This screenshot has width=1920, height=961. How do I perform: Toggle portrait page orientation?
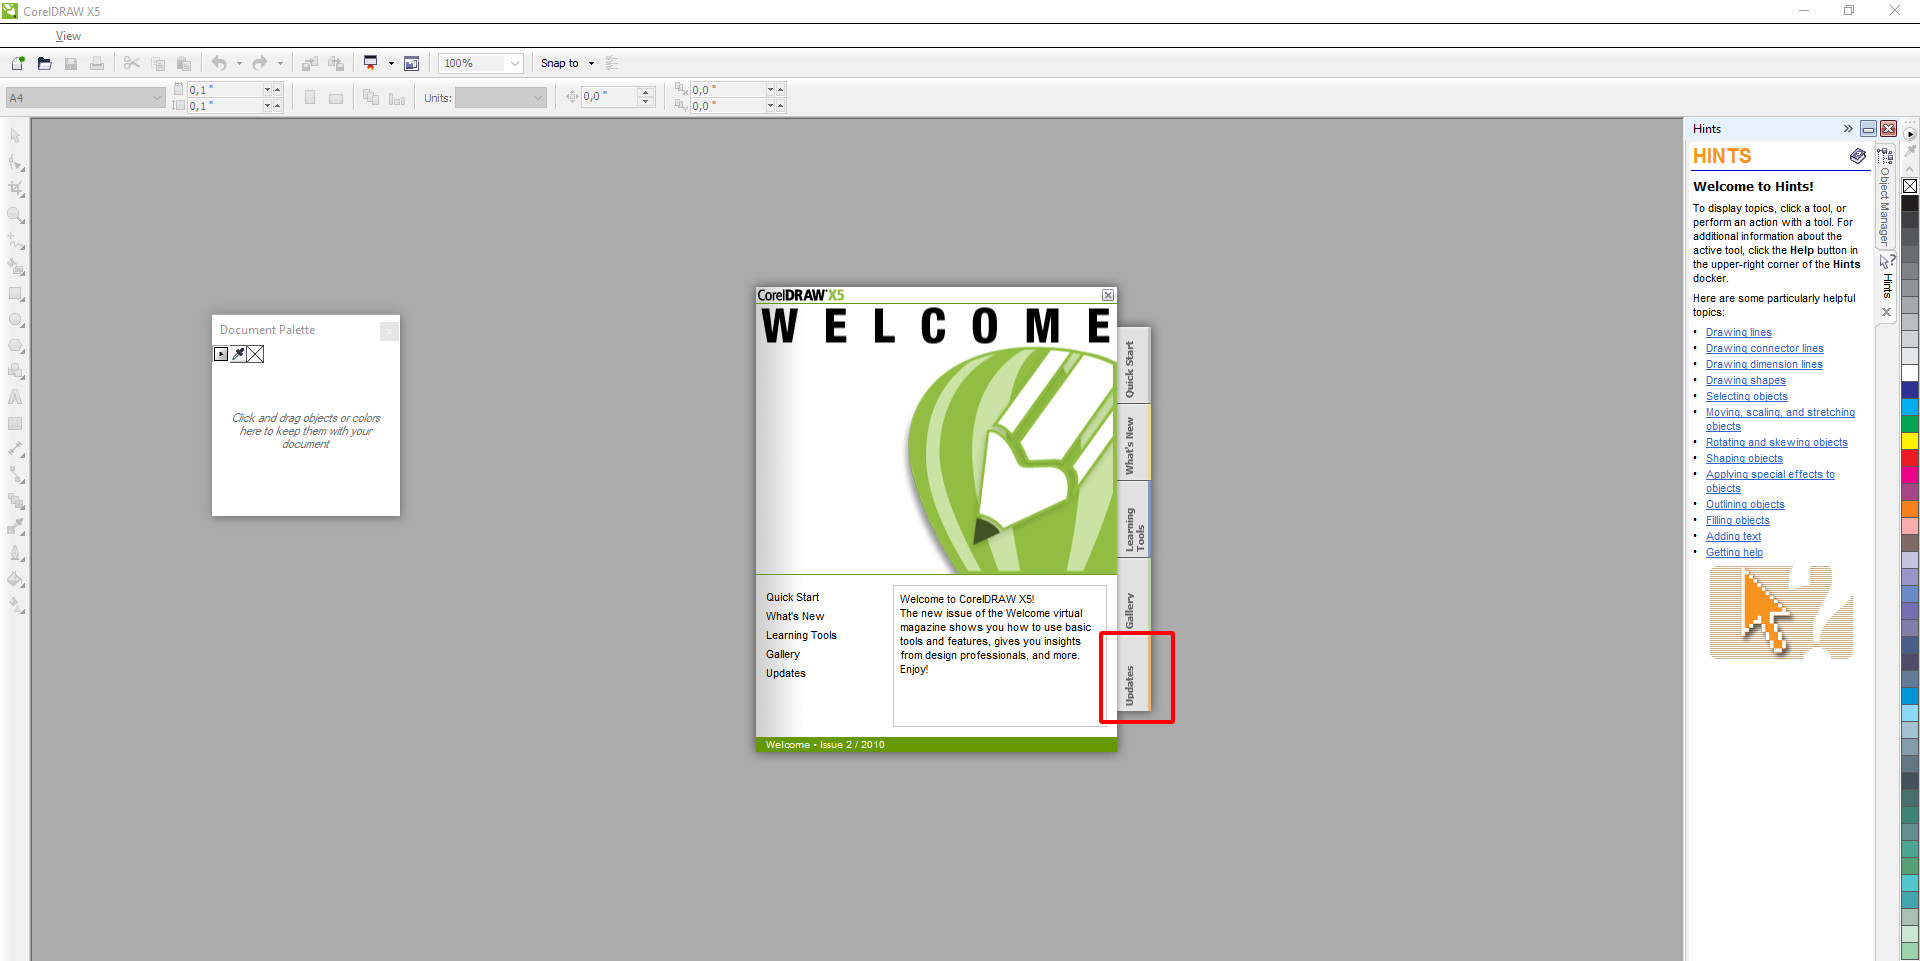(310, 98)
